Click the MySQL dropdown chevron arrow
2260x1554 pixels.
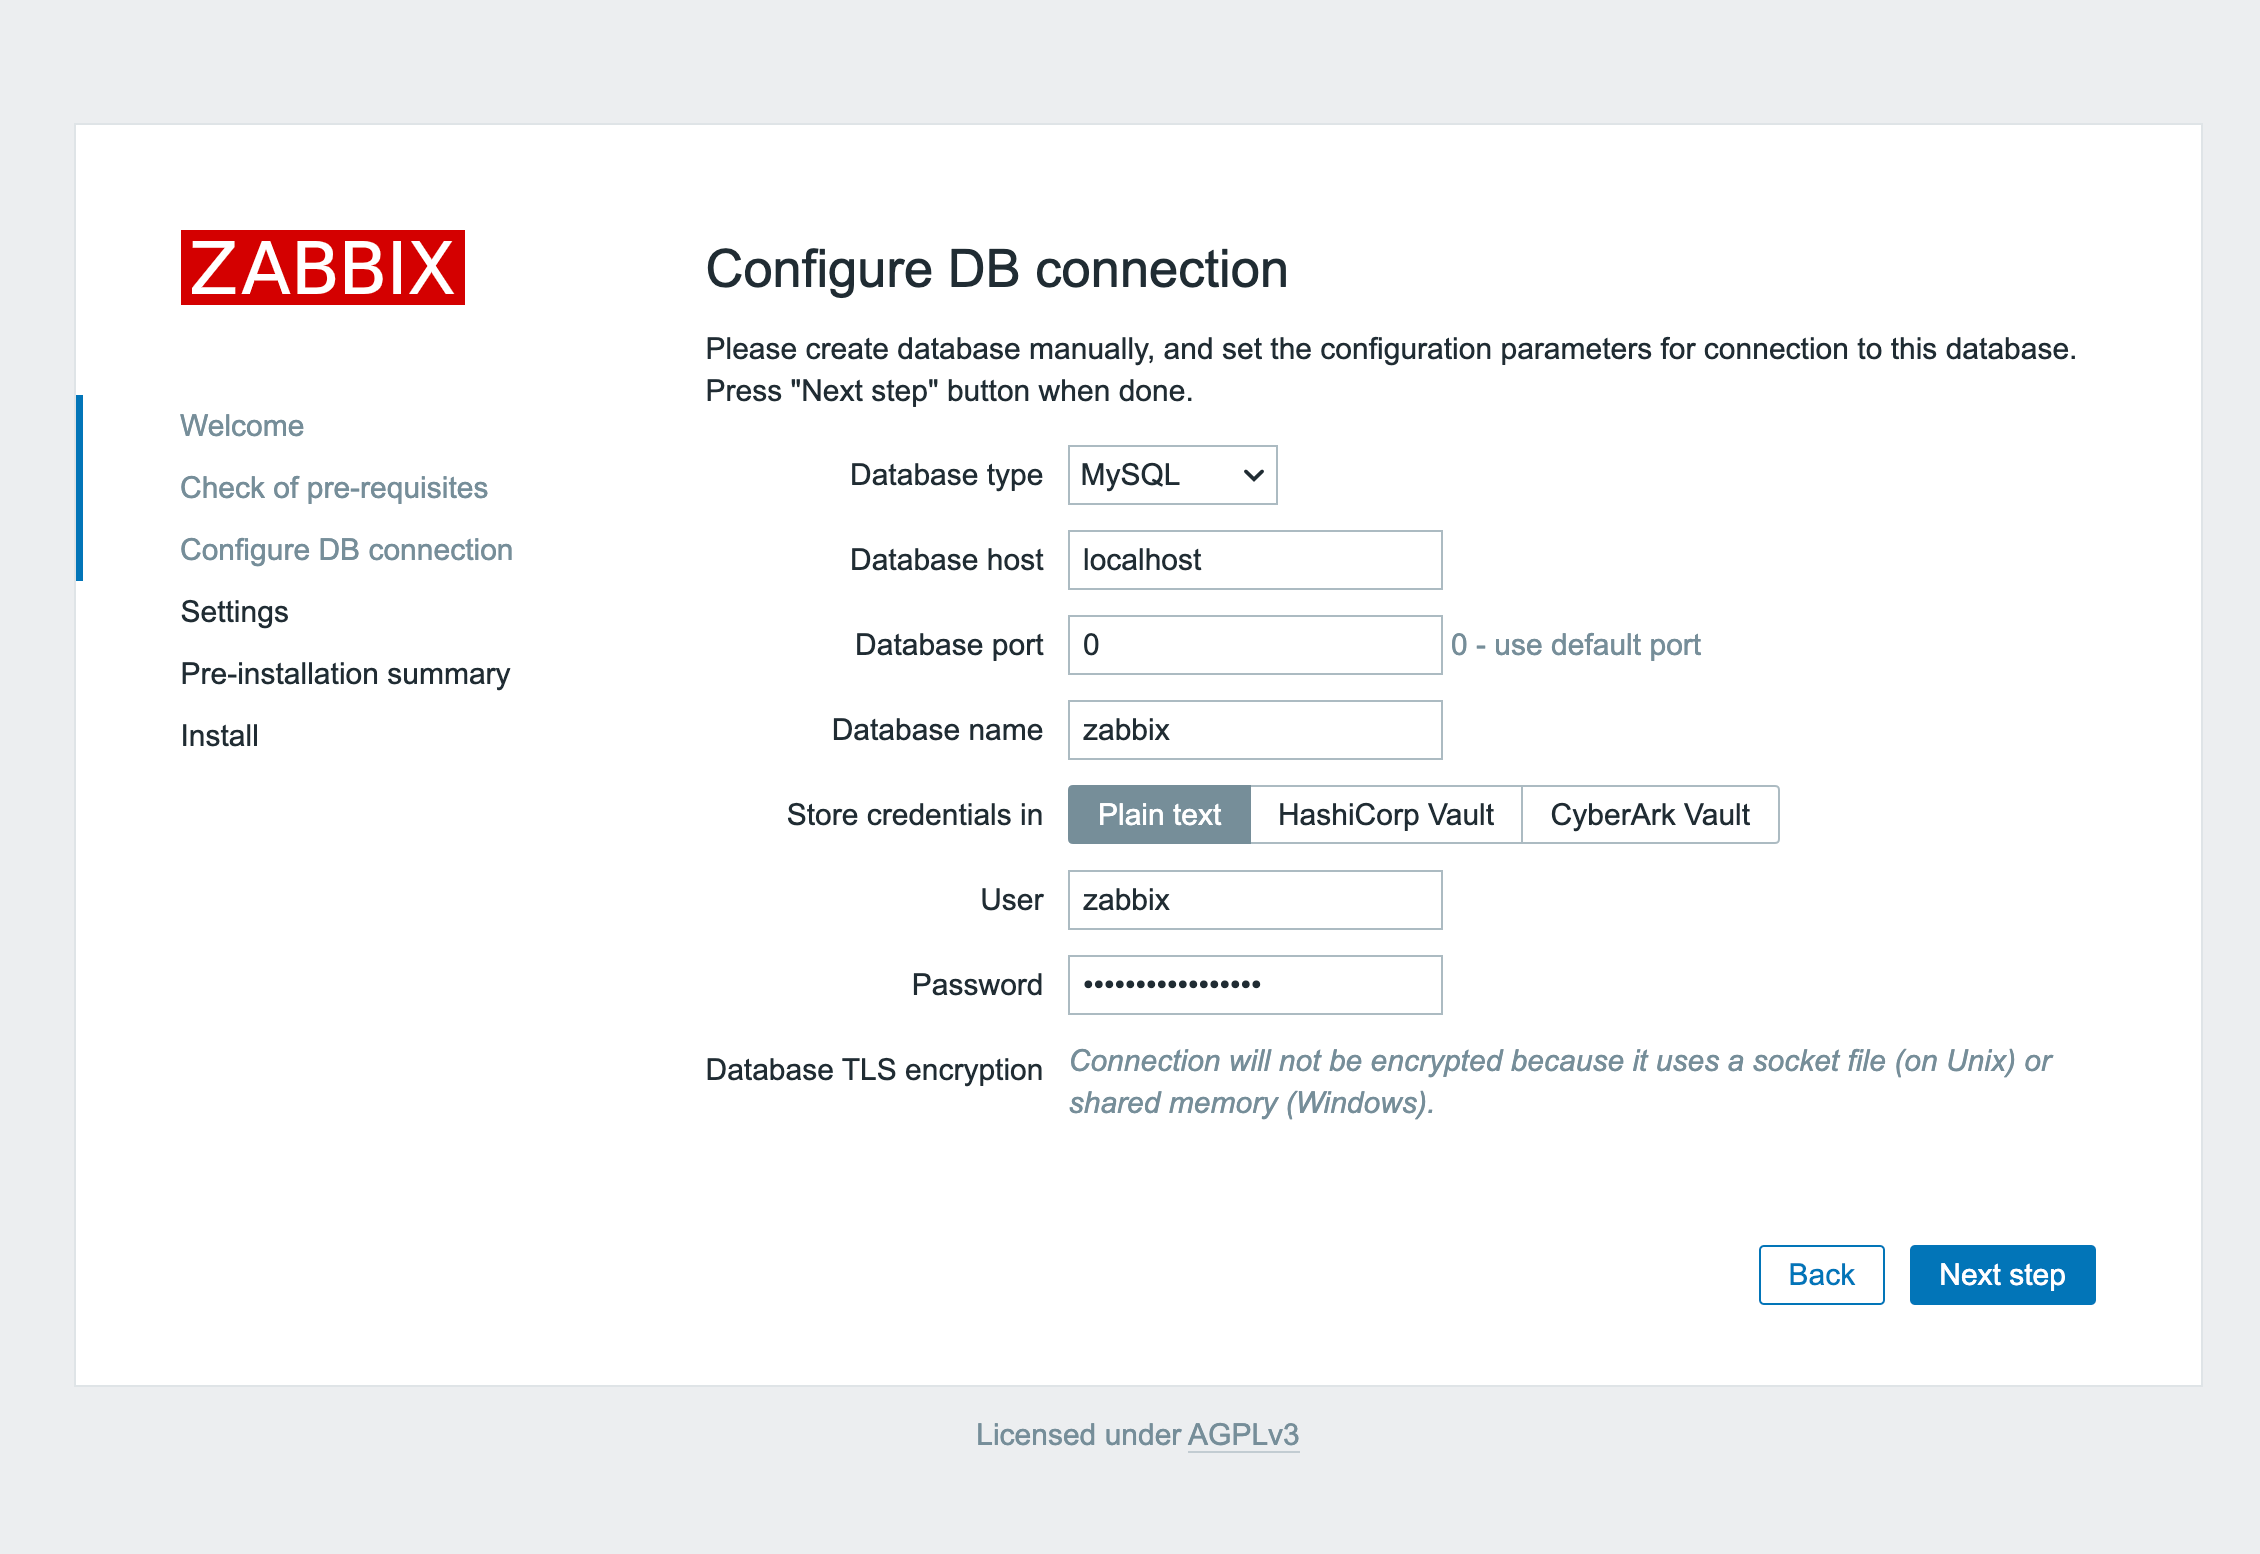(x=1253, y=476)
